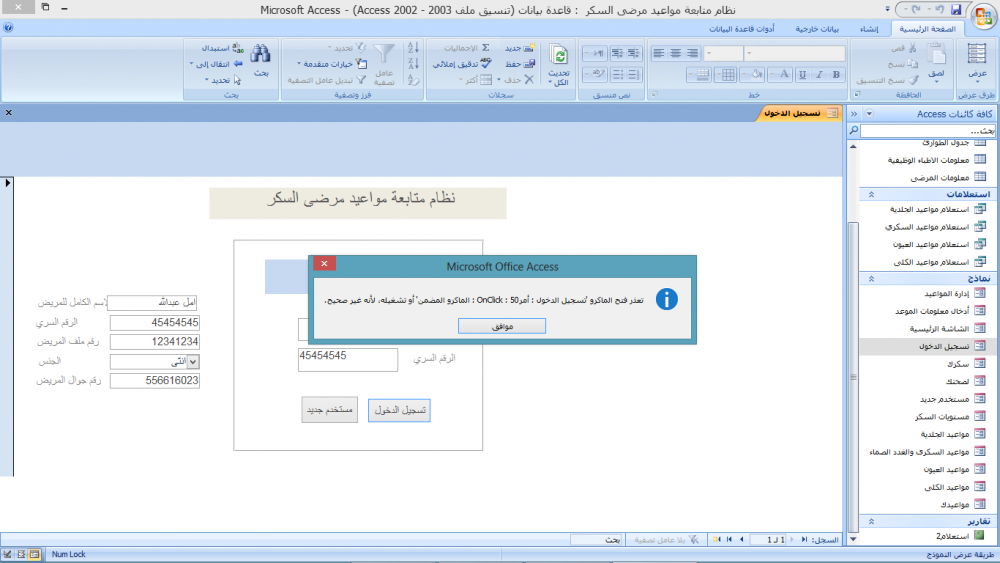The image size is (1000, 563).
Task: Open the Create (إنشاء) ribbon tab
Action: [869, 29]
